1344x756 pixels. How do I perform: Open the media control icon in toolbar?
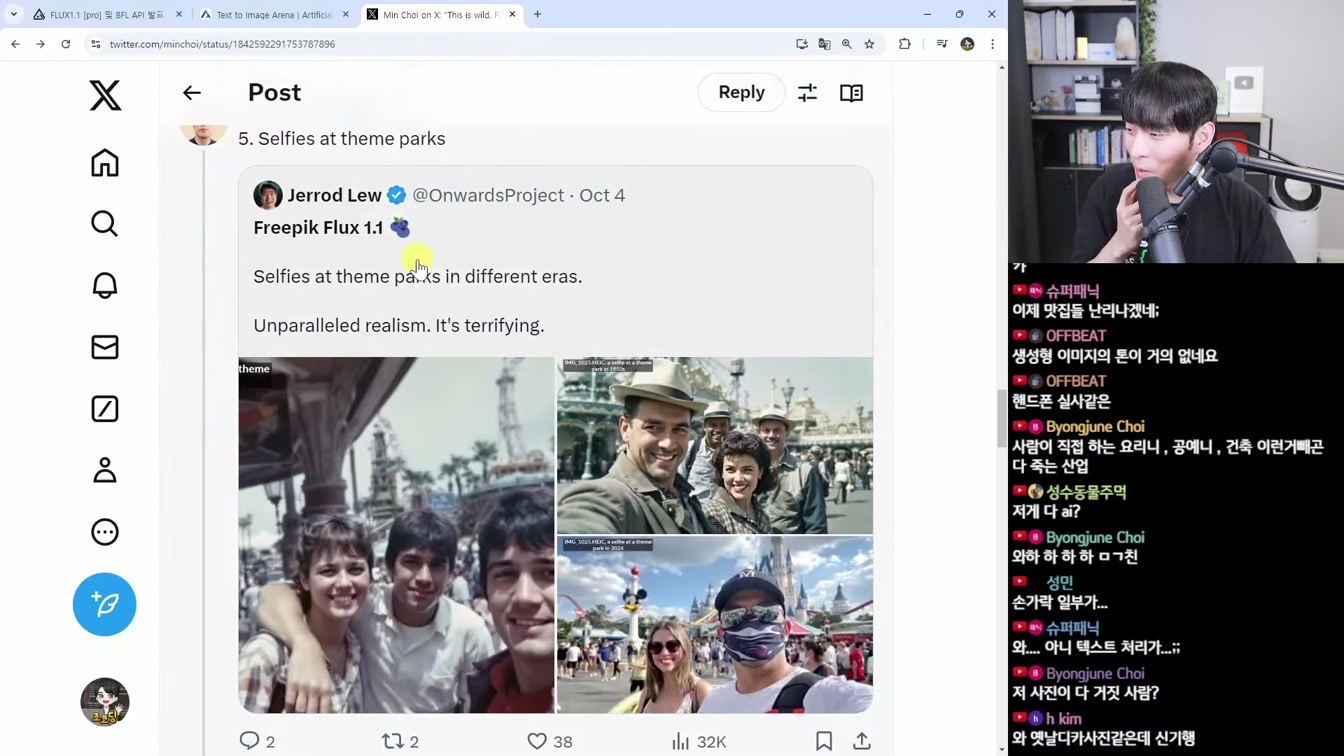click(942, 44)
